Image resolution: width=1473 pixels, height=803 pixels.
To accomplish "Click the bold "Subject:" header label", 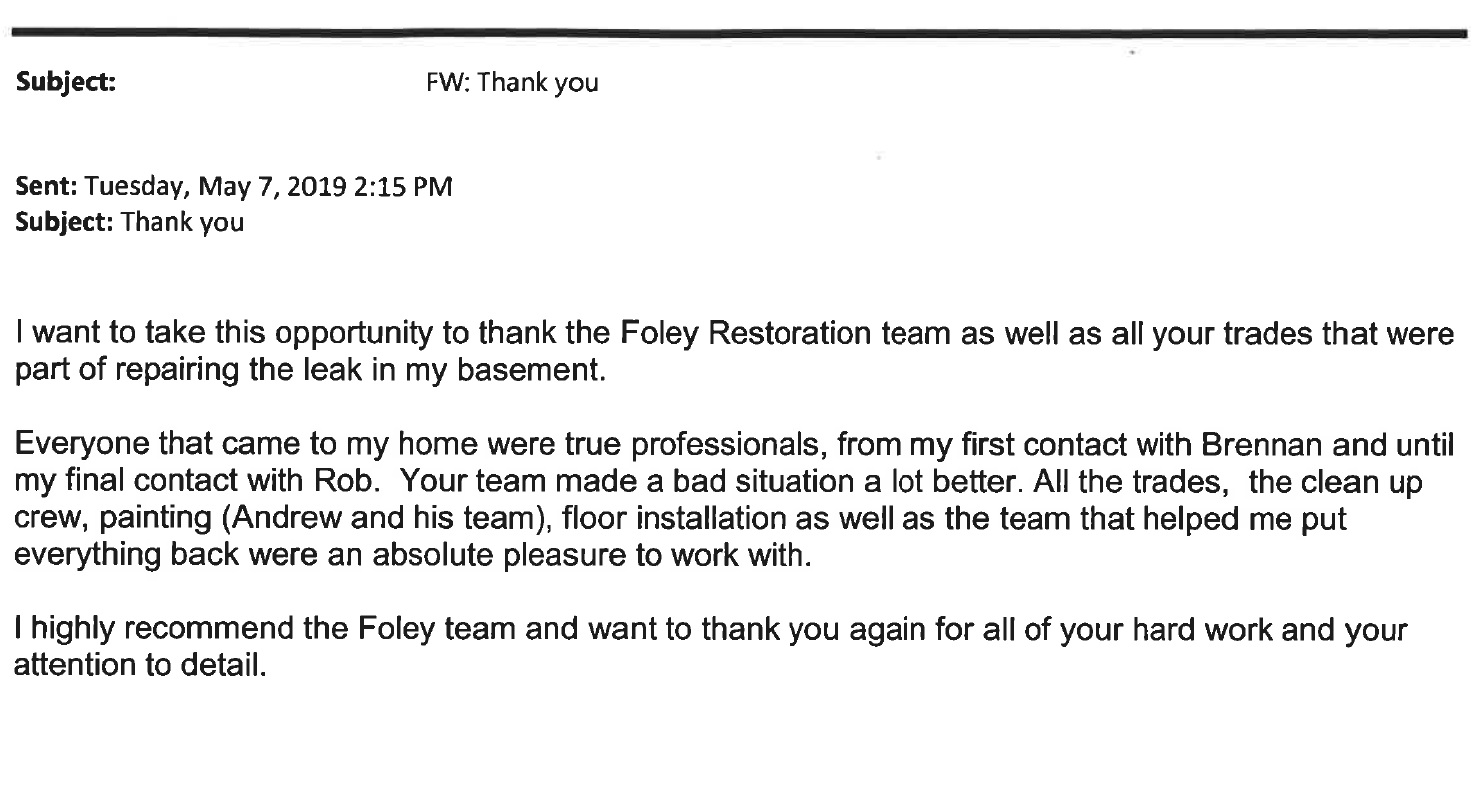I will coord(66,83).
